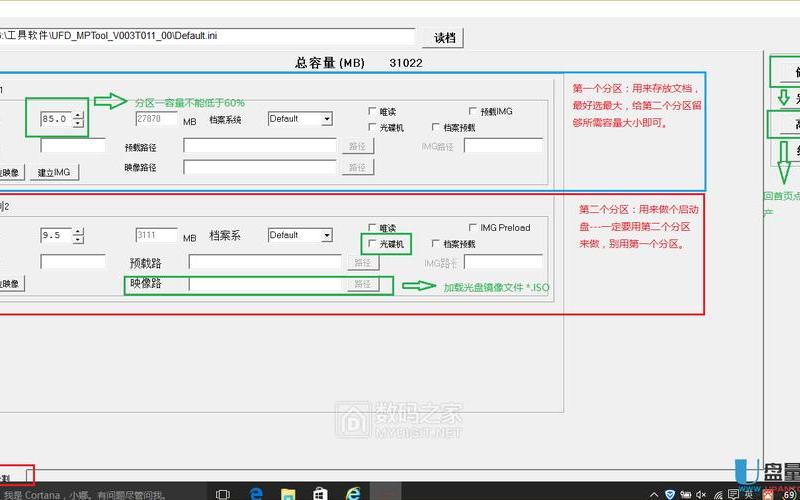This screenshot has width=800, height=500.
Task: Click the 建立IMG button
Action: [x=54, y=172]
